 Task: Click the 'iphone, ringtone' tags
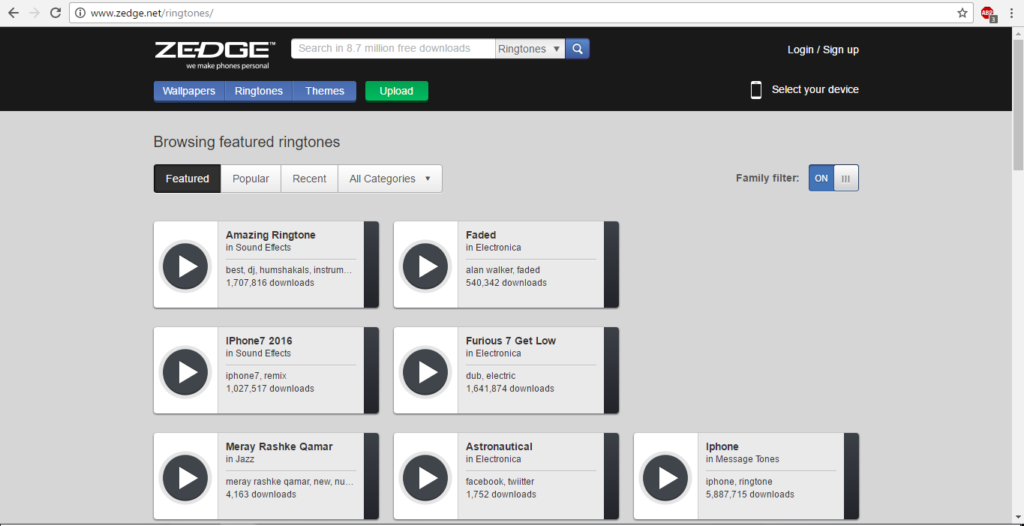pos(739,482)
